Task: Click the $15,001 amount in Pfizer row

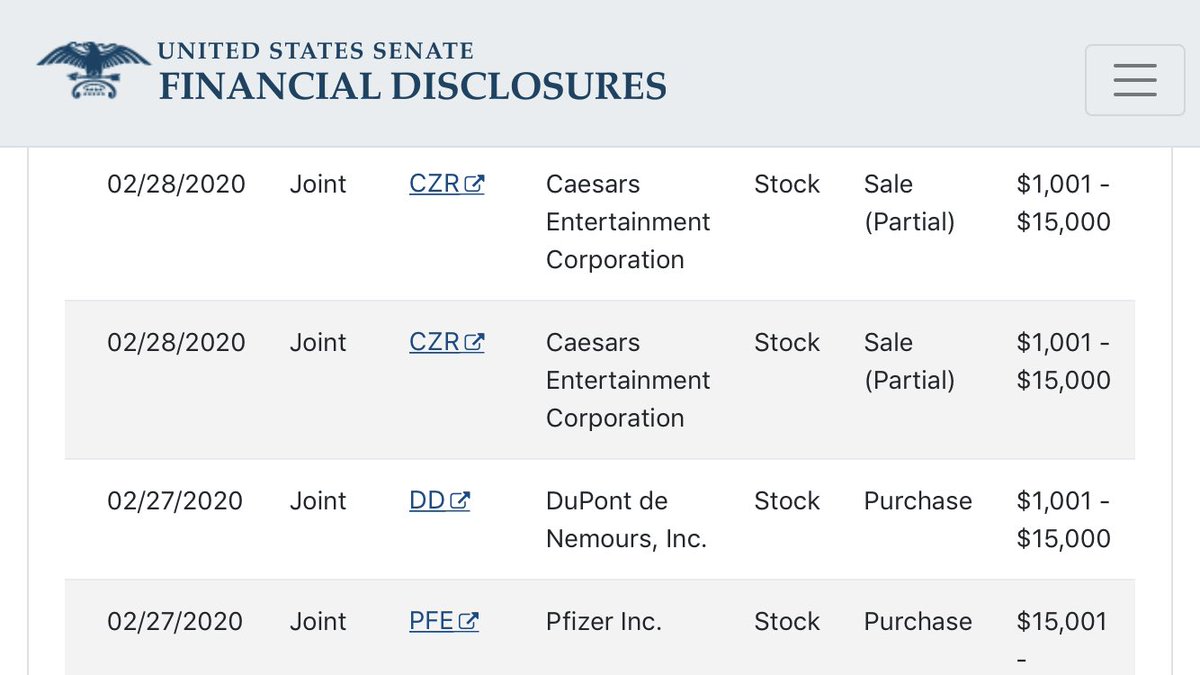Action: click(x=1062, y=621)
